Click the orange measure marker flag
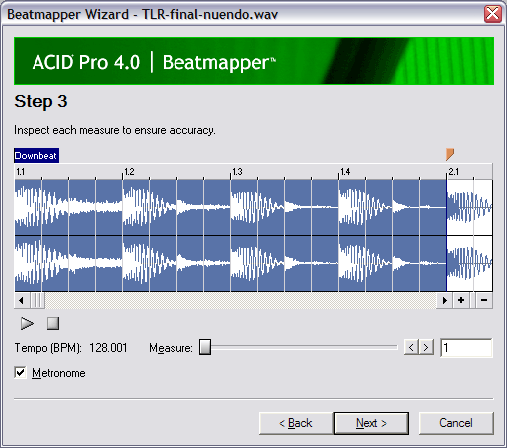 (x=450, y=154)
